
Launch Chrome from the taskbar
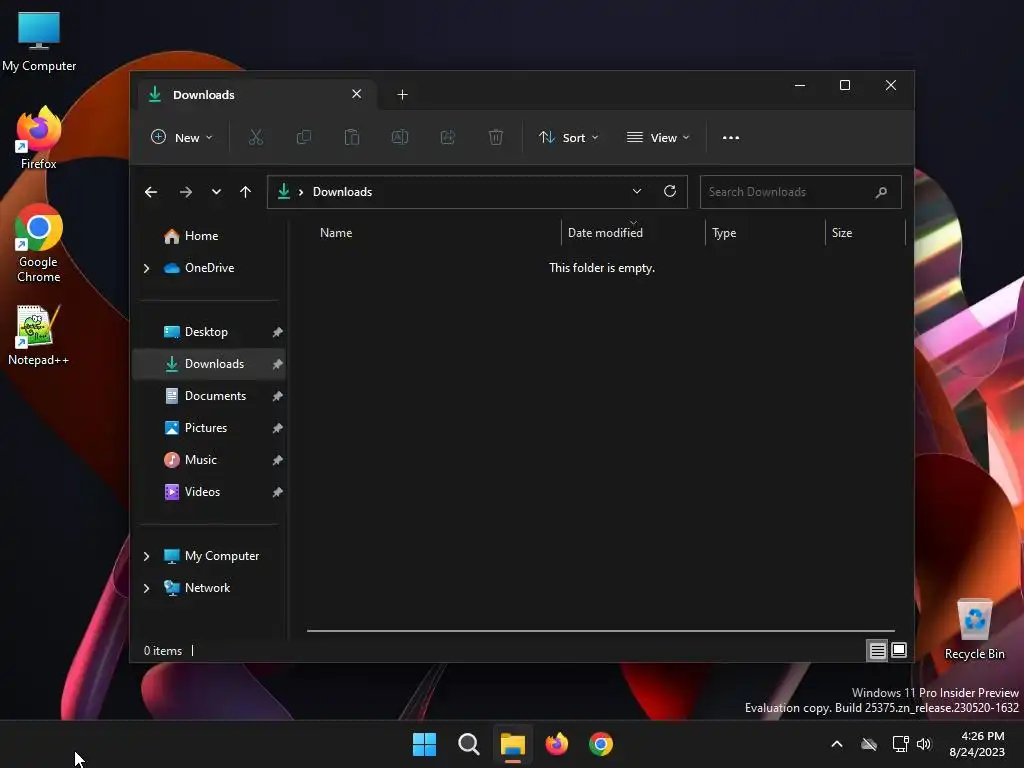pyautogui.click(x=601, y=744)
